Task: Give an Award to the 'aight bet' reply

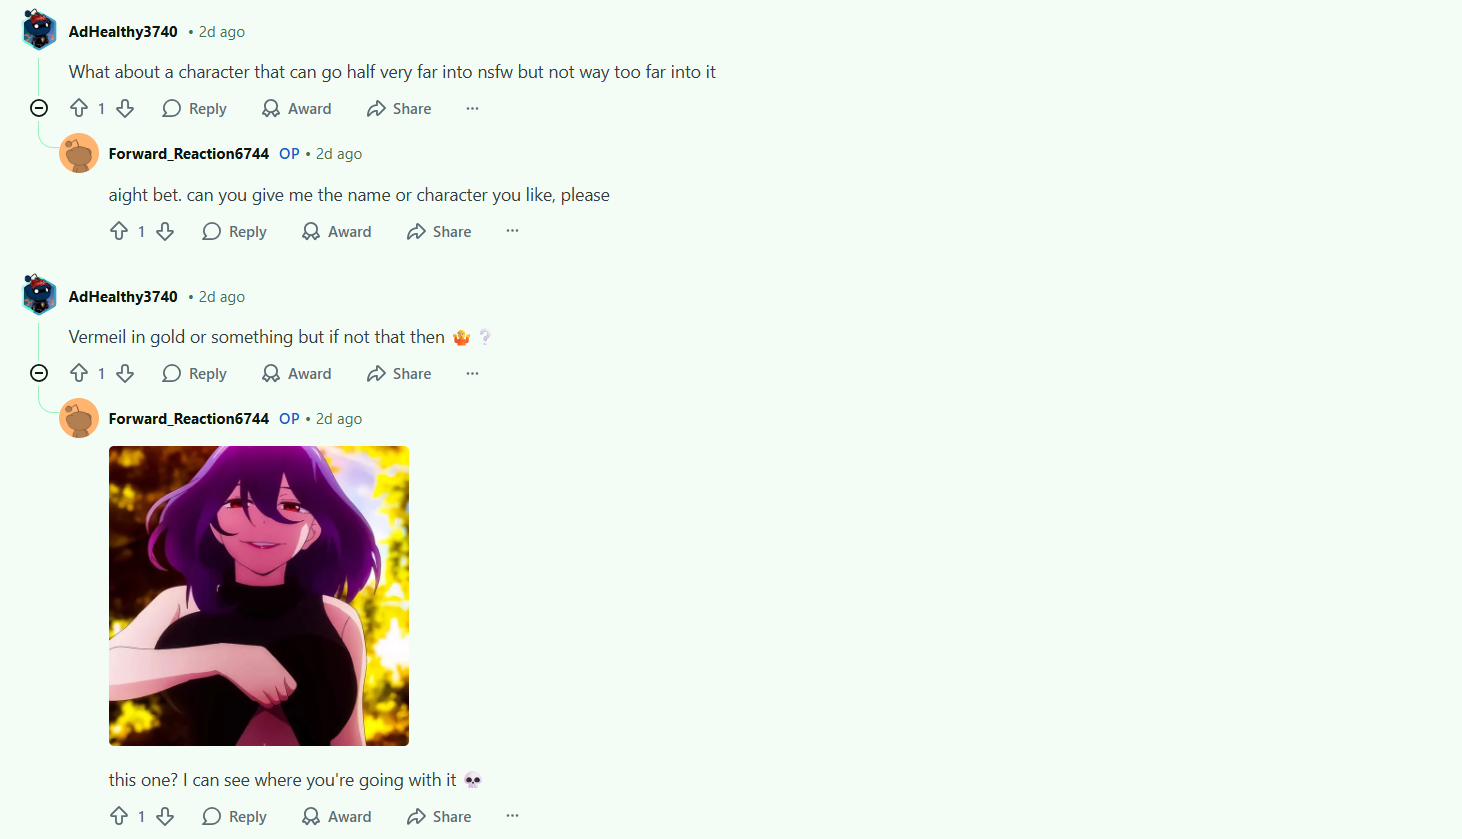Action: coord(337,231)
